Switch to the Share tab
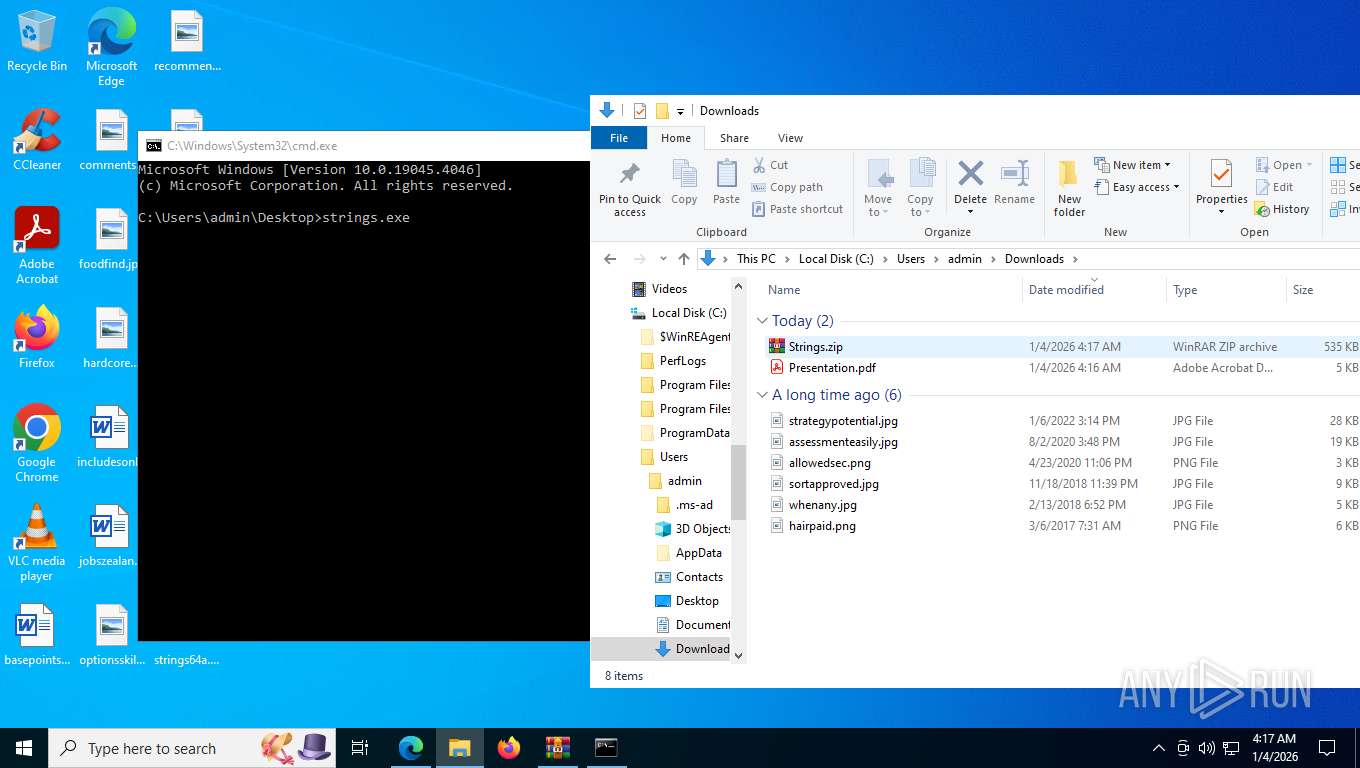Viewport: 1360px width, 768px height. pyautogui.click(x=734, y=138)
